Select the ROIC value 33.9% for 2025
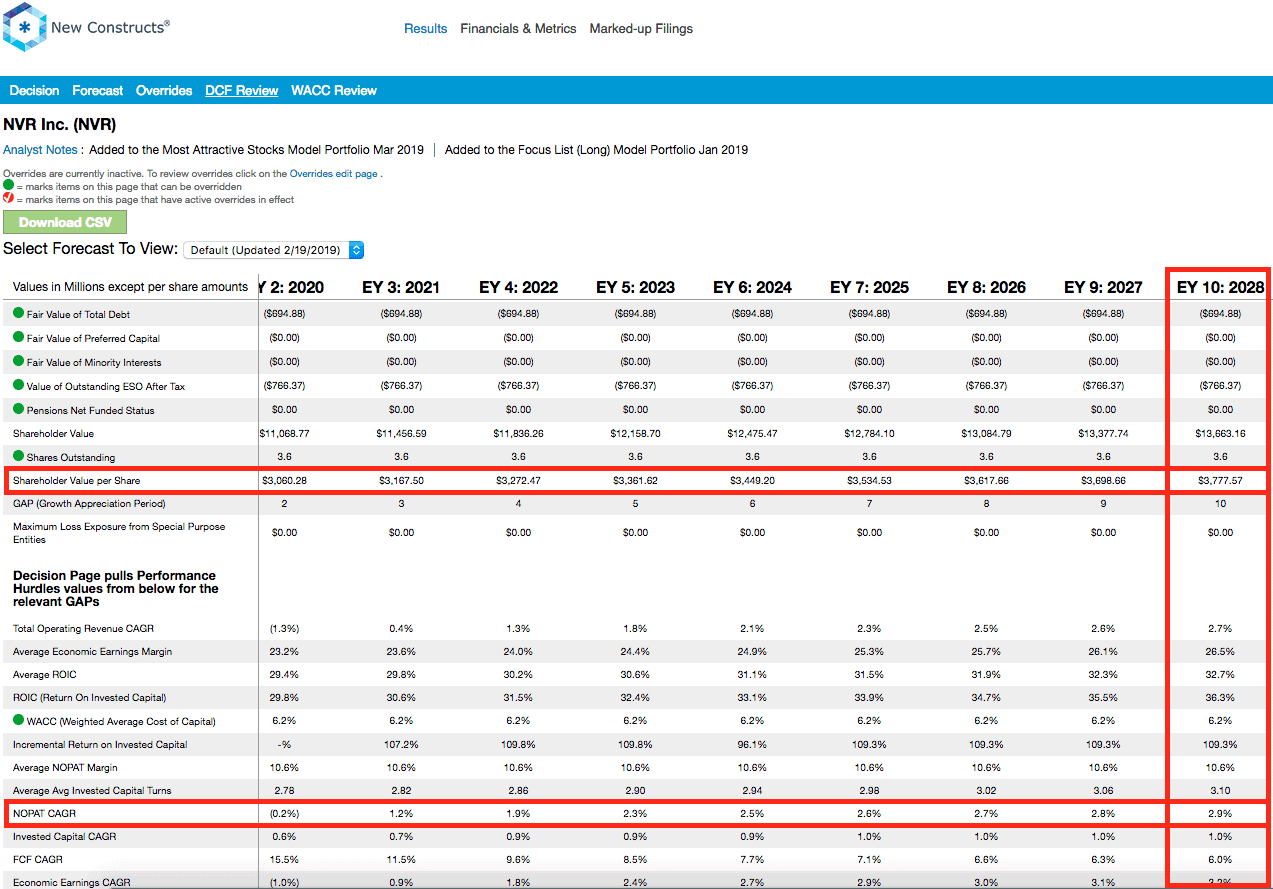Image resolution: width=1273 pixels, height=889 pixels. 869,698
